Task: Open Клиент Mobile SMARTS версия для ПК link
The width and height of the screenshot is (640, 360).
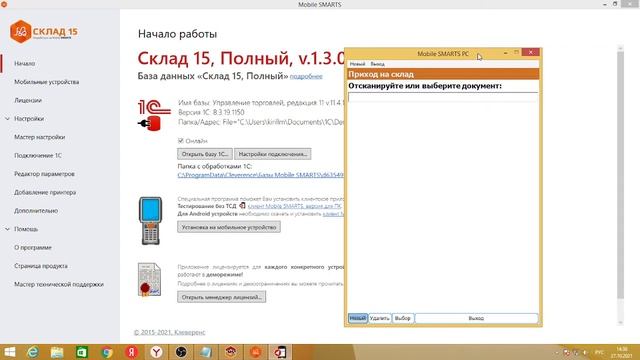Action: 295,206
